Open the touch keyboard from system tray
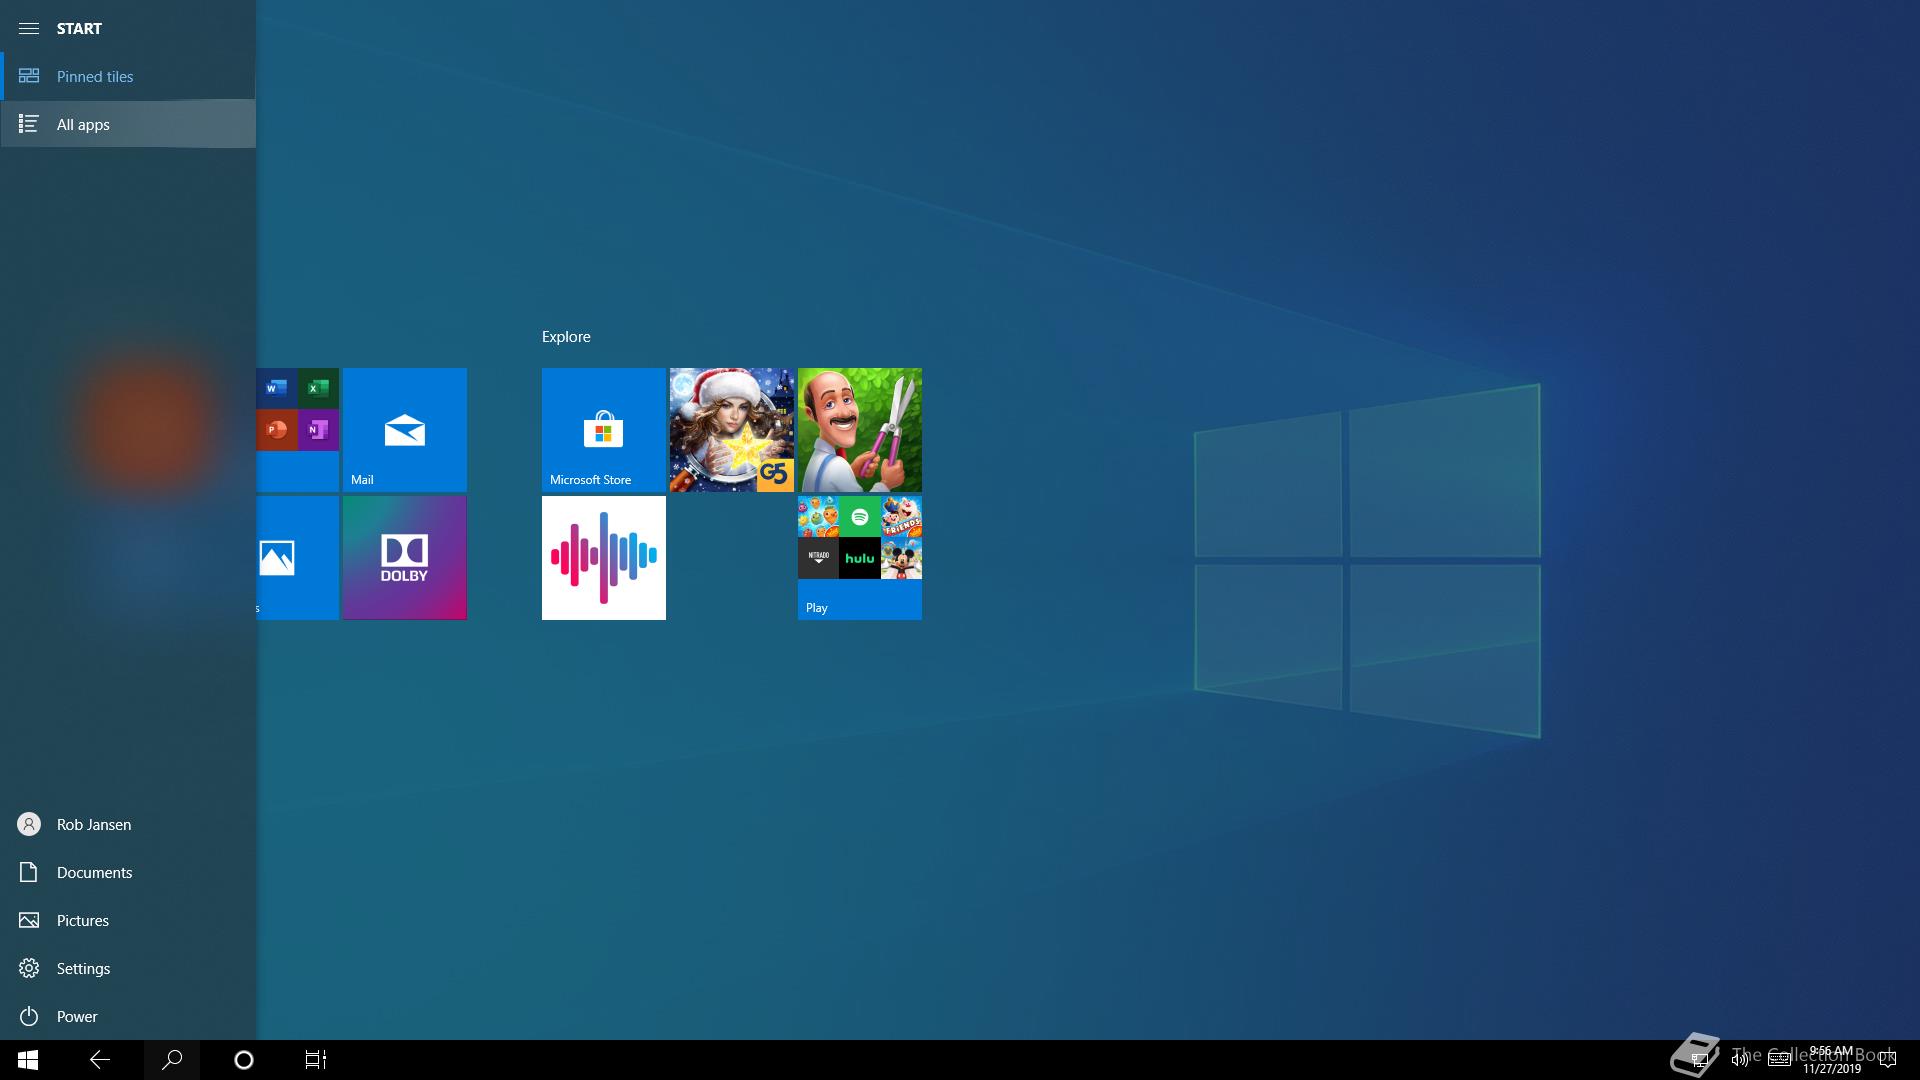1920x1080 pixels. point(1779,1060)
